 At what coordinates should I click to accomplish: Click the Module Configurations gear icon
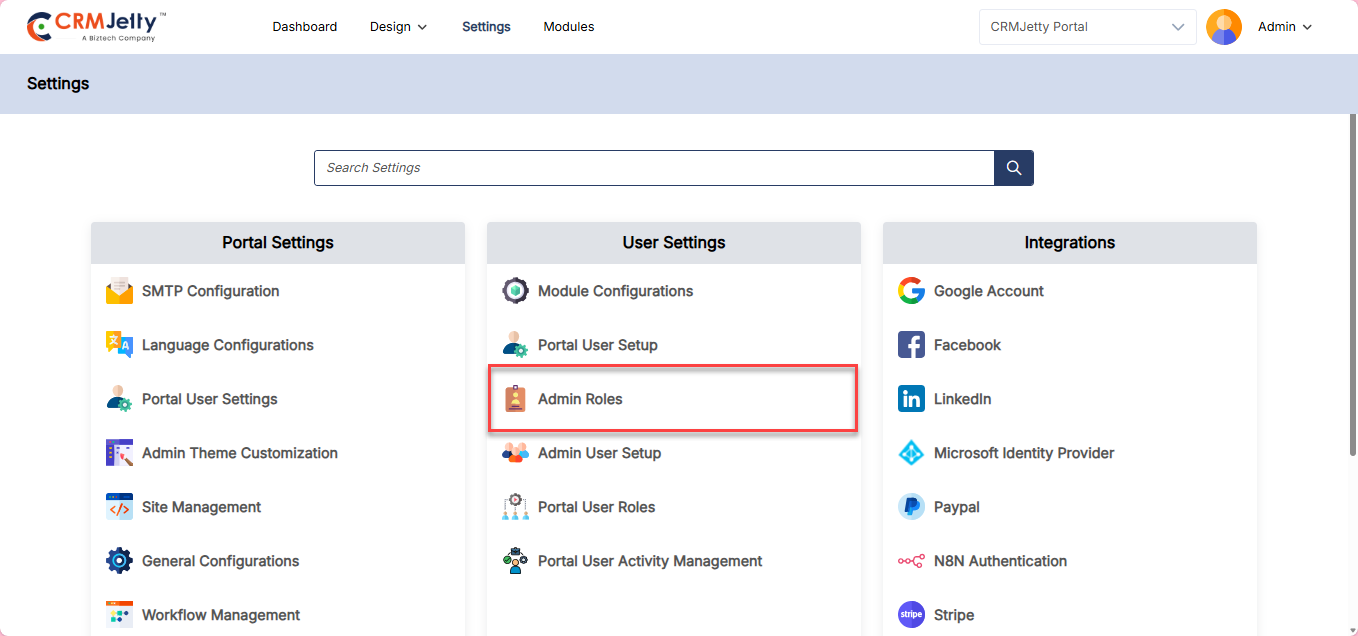[515, 291]
